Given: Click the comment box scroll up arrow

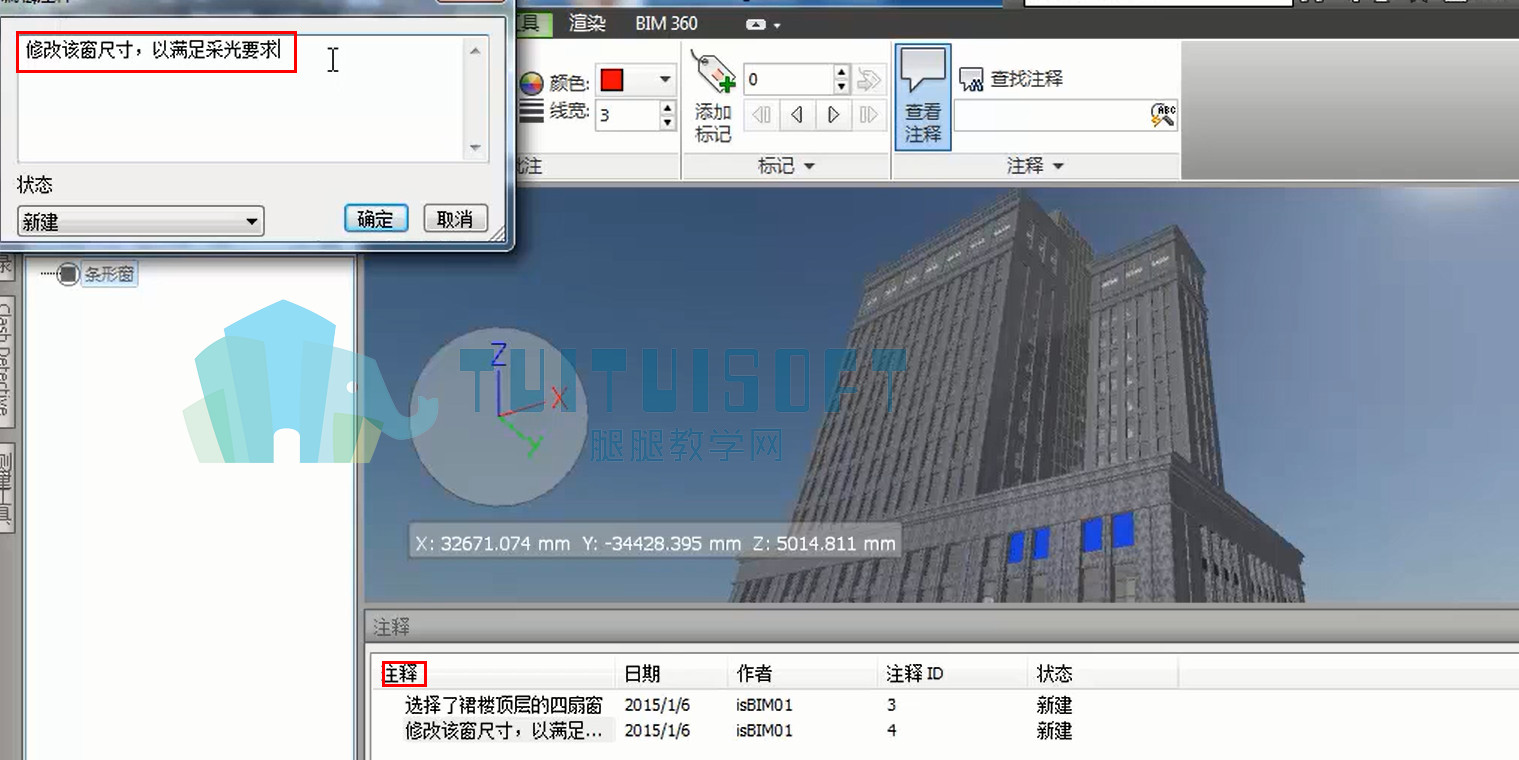Looking at the screenshot, I should coord(476,49).
